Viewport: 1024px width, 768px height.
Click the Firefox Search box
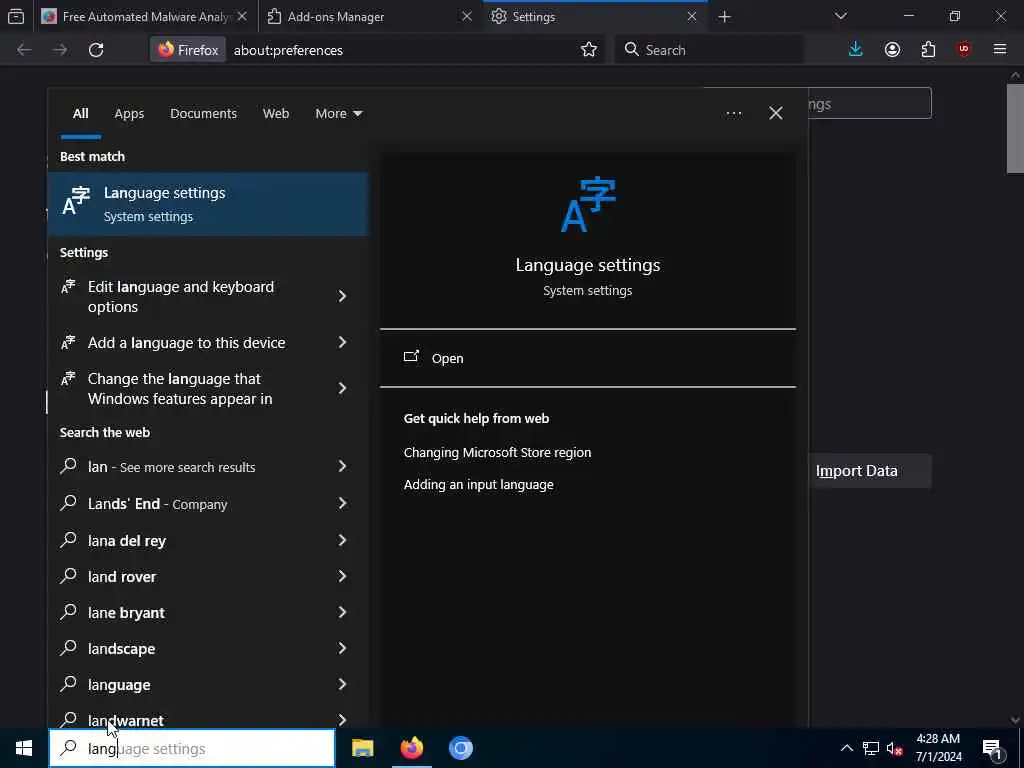point(709,50)
